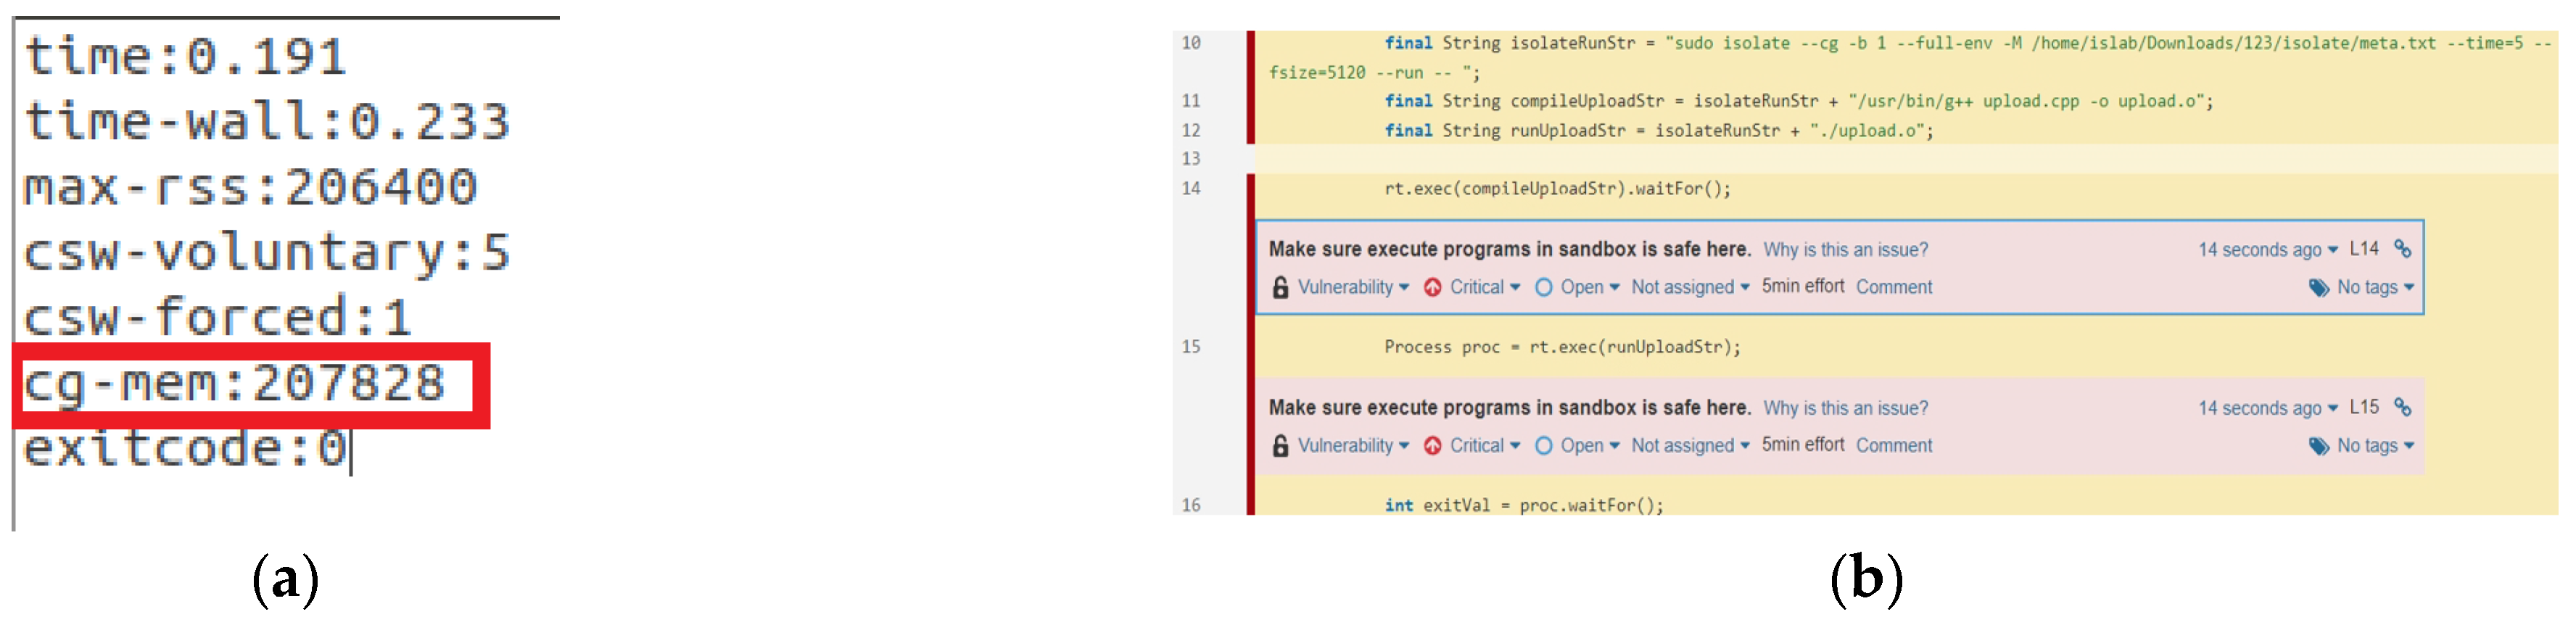The width and height of the screenshot is (2576, 617).
Task: Click the tag icon on the L14 issue
Action: coord(2318,288)
